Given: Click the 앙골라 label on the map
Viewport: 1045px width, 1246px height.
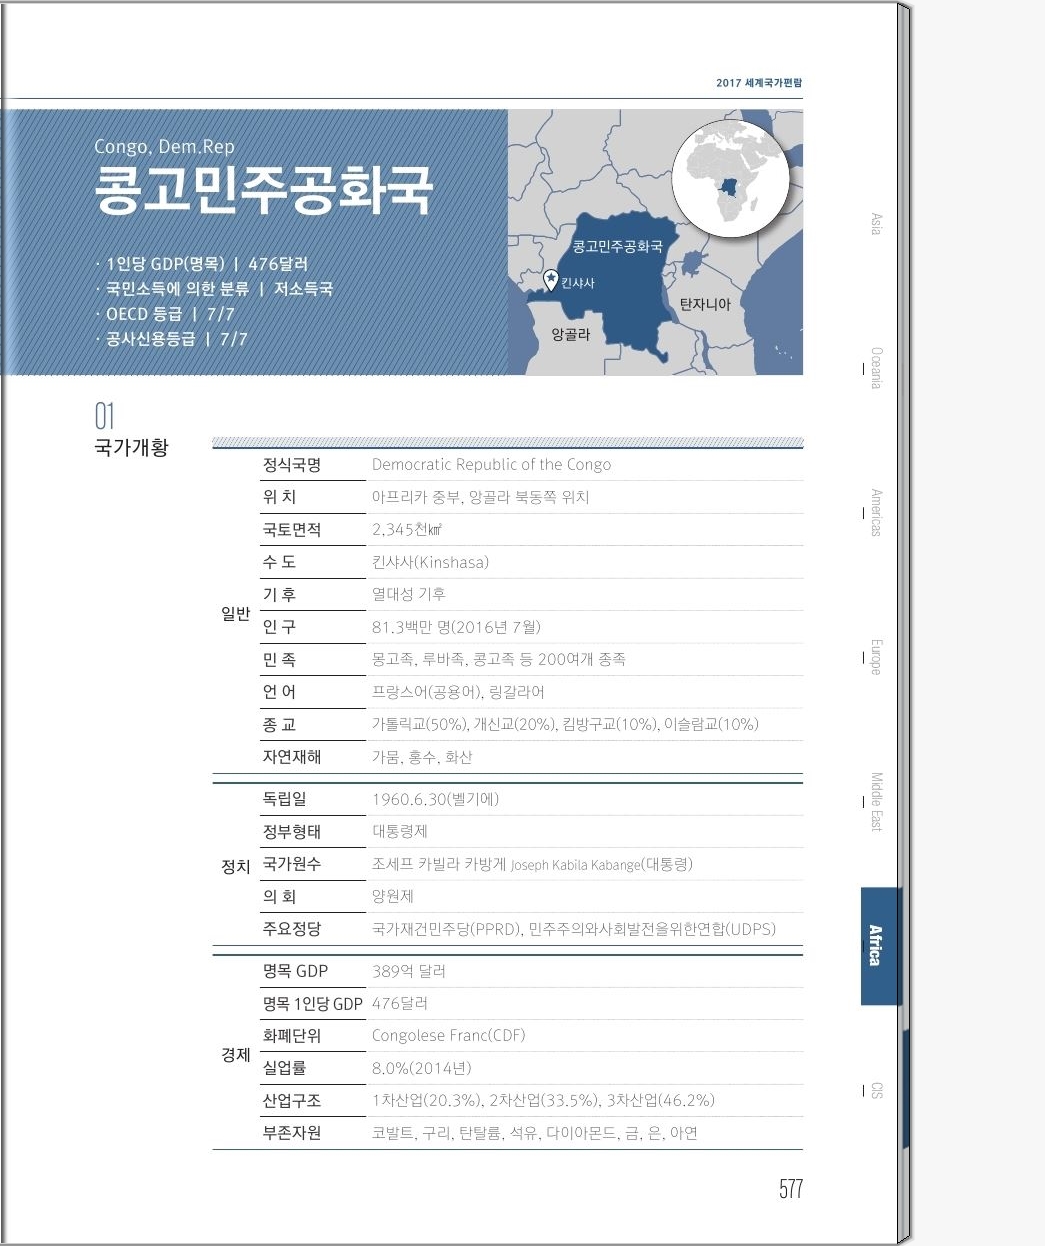Looking at the screenshot, I should point(571,335).
